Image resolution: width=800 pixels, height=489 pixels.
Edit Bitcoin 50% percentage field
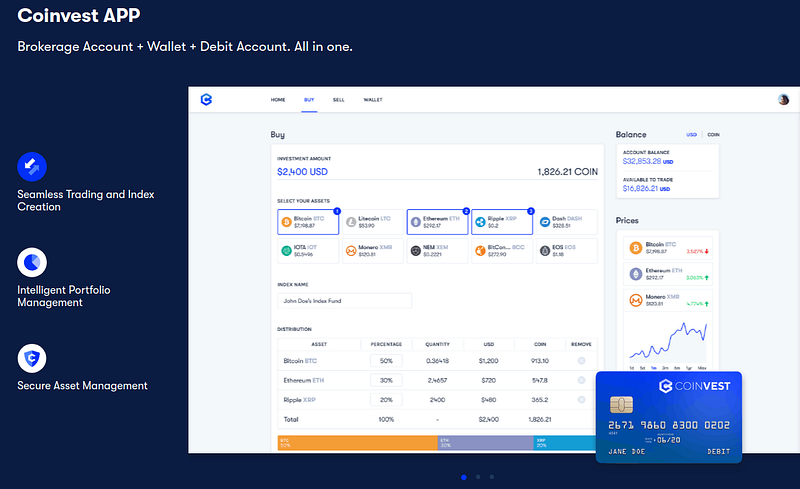pos(386,361)
